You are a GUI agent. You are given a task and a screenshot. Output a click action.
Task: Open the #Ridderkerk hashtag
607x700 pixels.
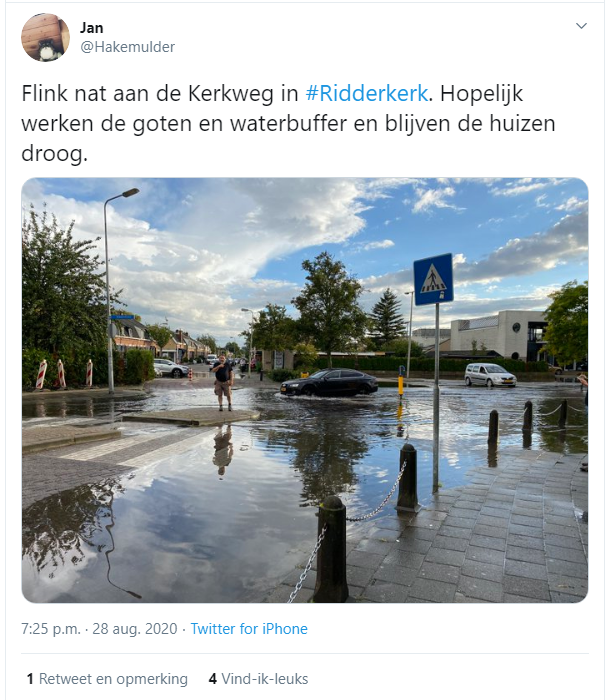tap(366, 93)
